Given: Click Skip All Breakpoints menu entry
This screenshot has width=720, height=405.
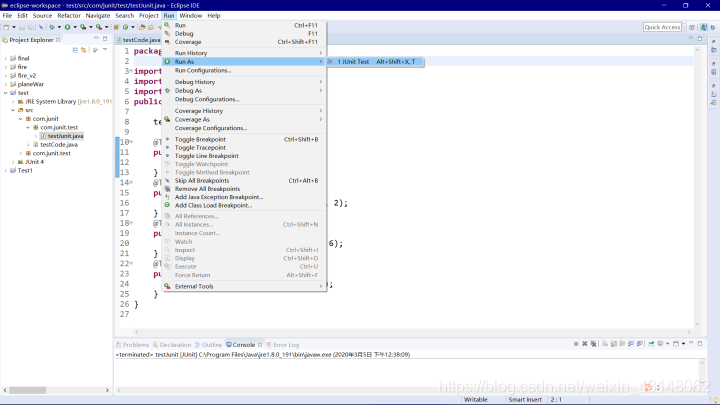Looking at the screenshot, I should pos(244,180).
